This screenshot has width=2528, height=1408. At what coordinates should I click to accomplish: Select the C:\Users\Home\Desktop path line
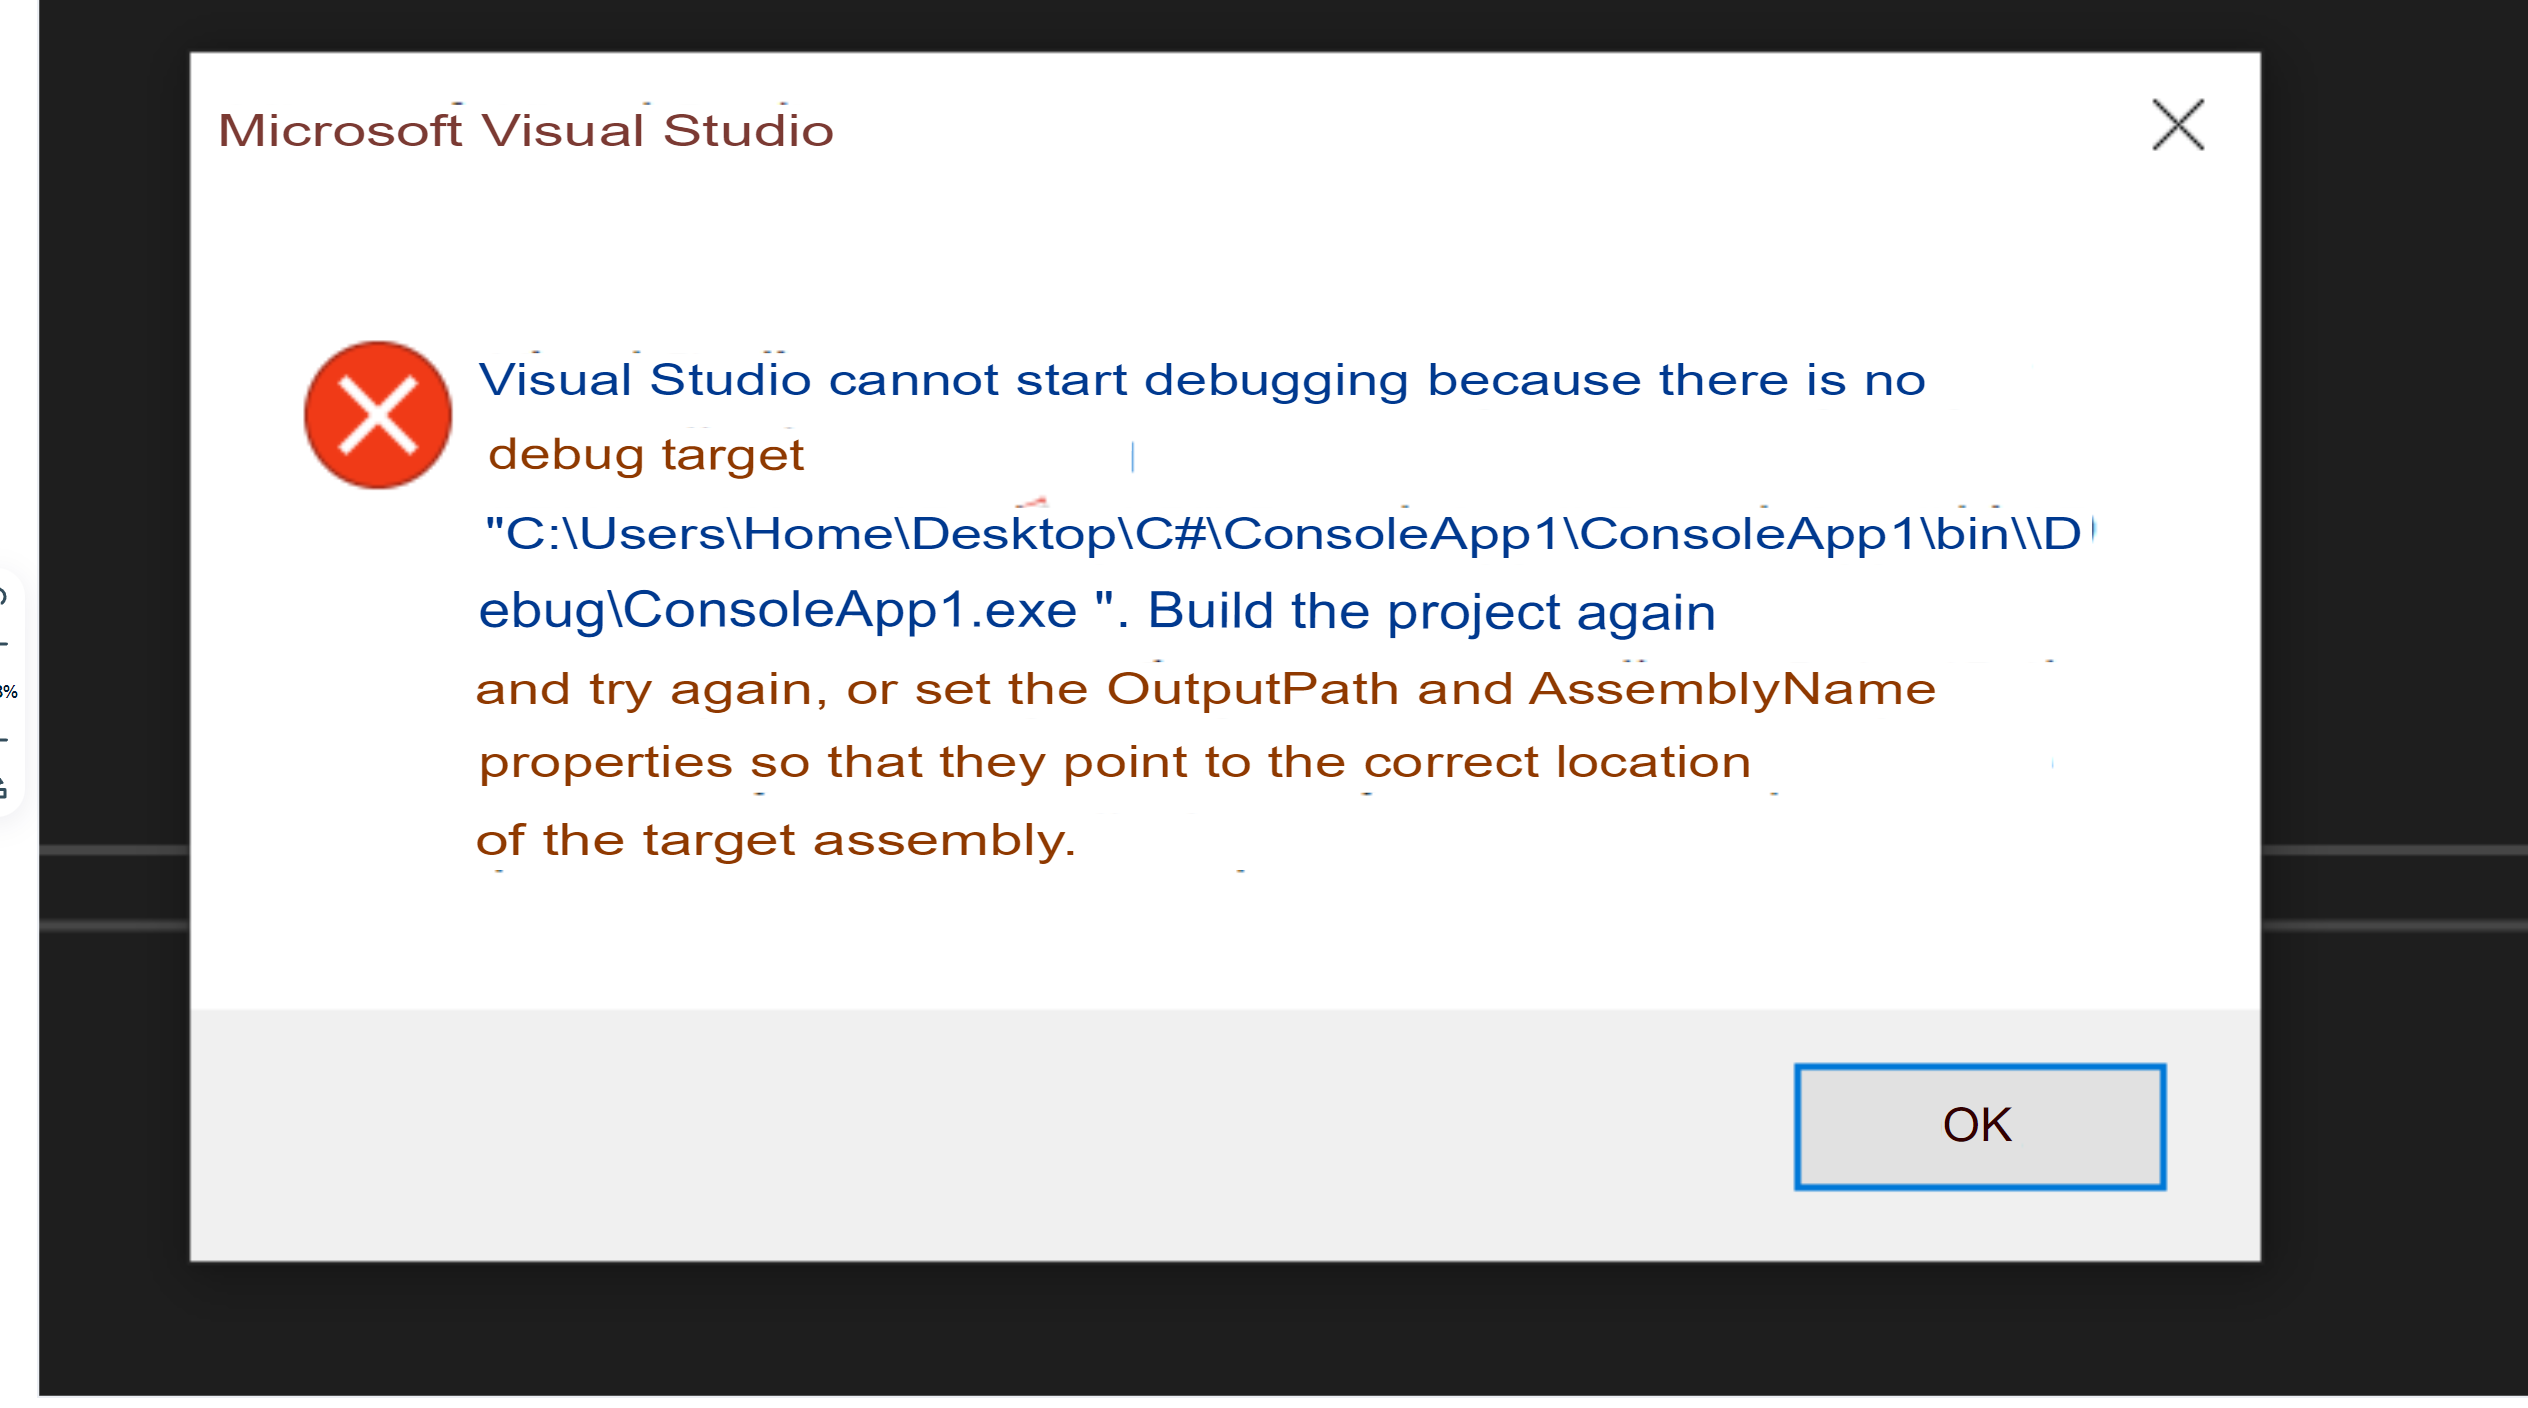[x=1282, y=534]
